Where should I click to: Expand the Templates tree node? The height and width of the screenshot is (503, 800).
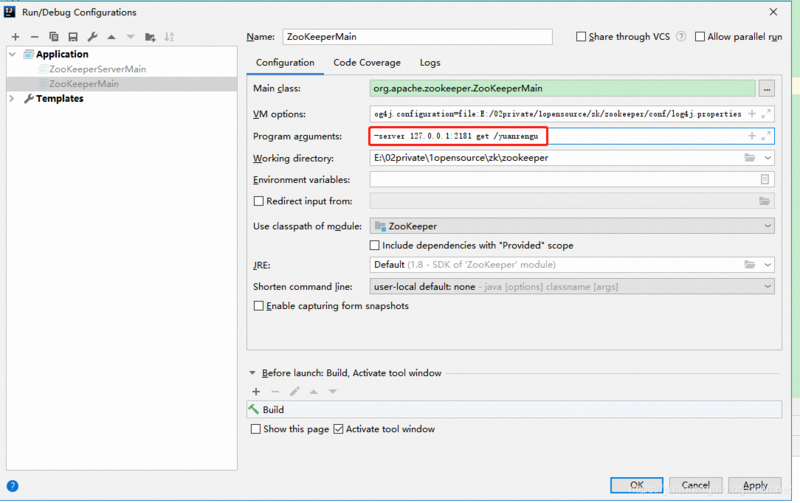pyautogui.click(x=12, y=98)
